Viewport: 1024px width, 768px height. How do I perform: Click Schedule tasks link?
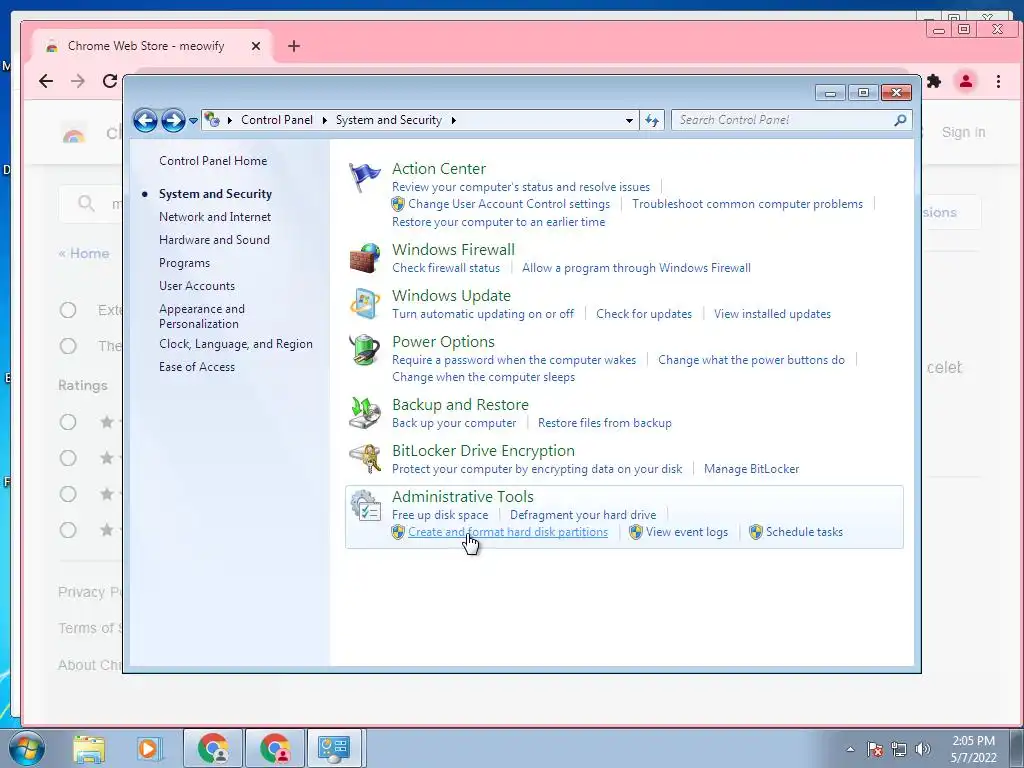click(x=804, y=532)
